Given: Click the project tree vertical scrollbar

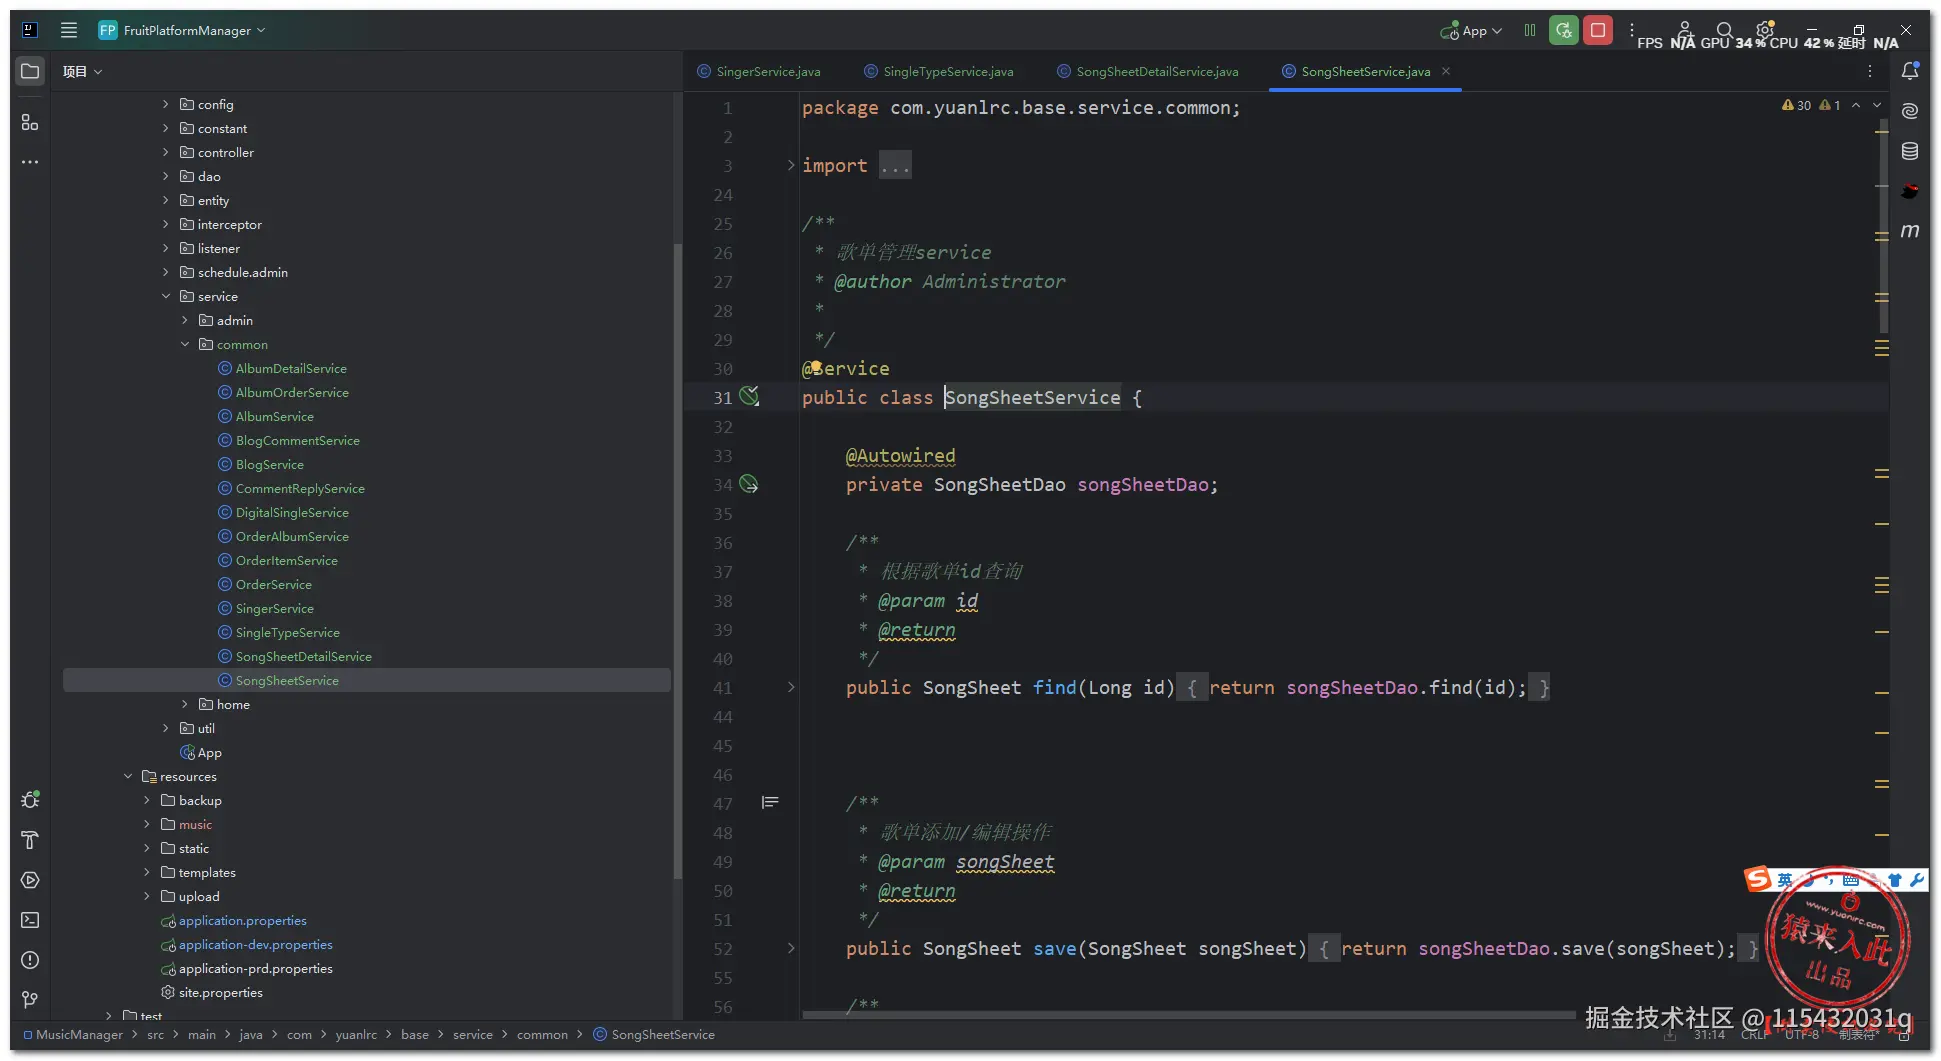Looking at the screenshot, I should [x=677, y=560].
